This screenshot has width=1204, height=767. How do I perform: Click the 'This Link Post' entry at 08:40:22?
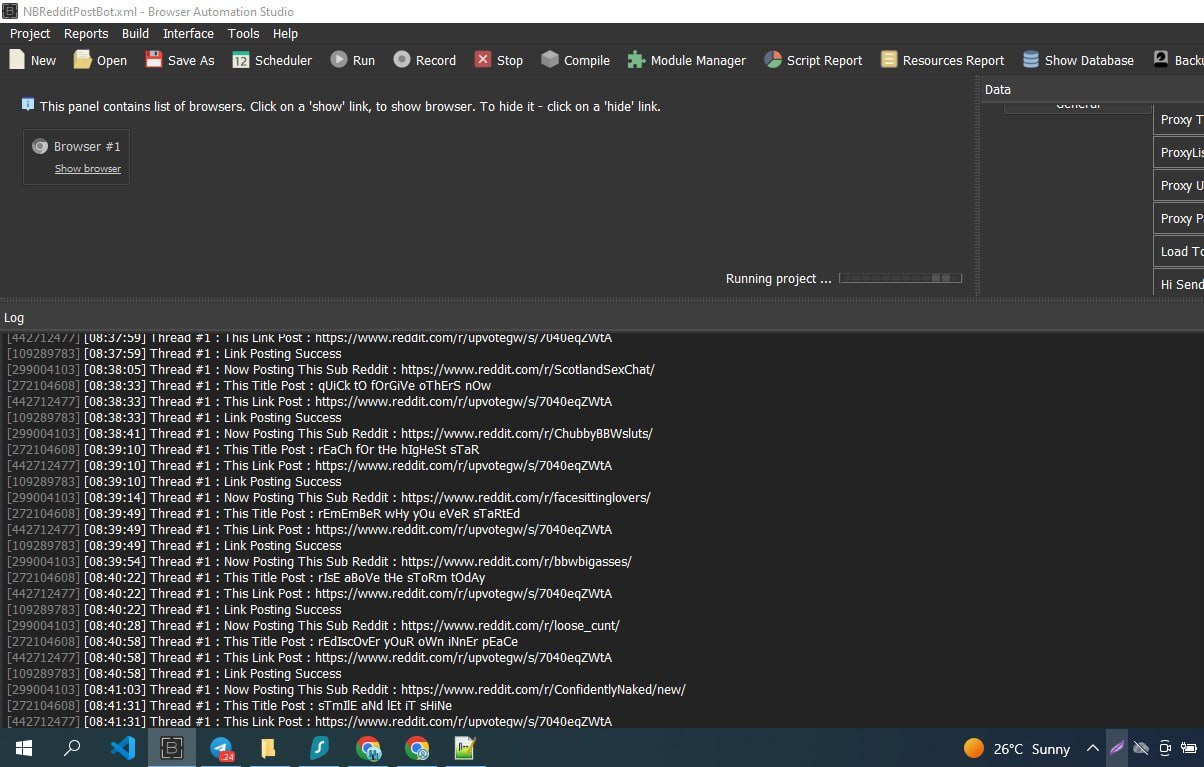tap(310, 594)
